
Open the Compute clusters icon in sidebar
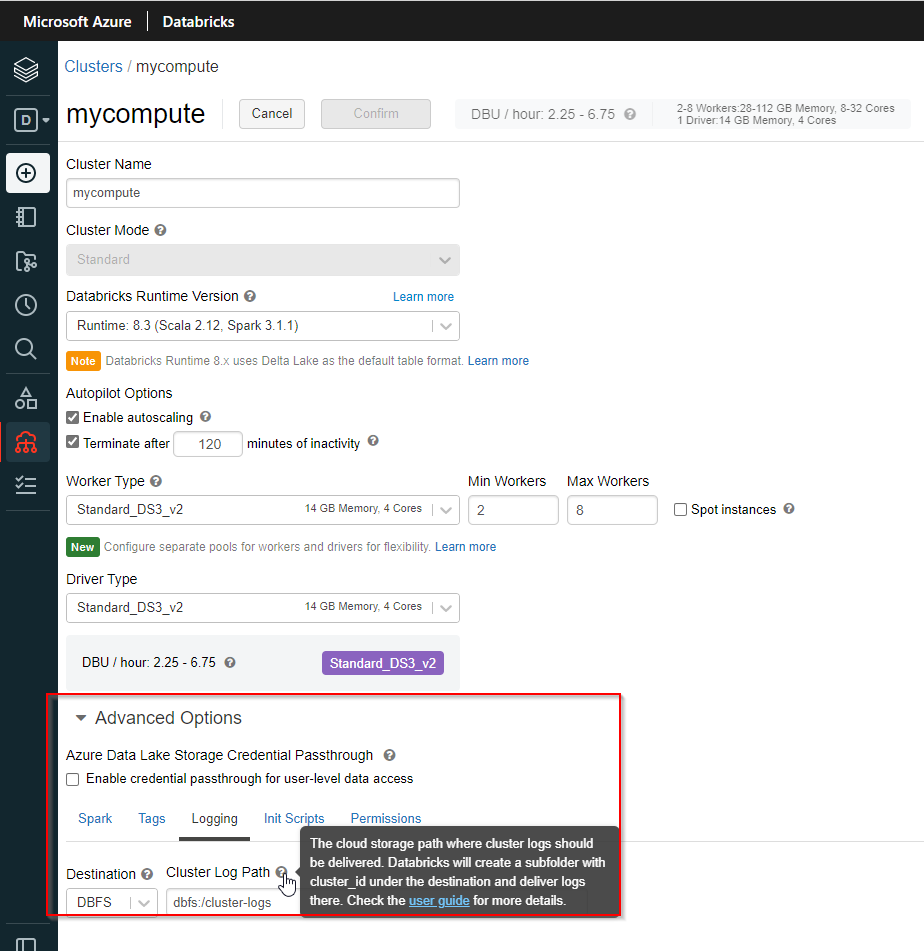(x=26, y=442)
